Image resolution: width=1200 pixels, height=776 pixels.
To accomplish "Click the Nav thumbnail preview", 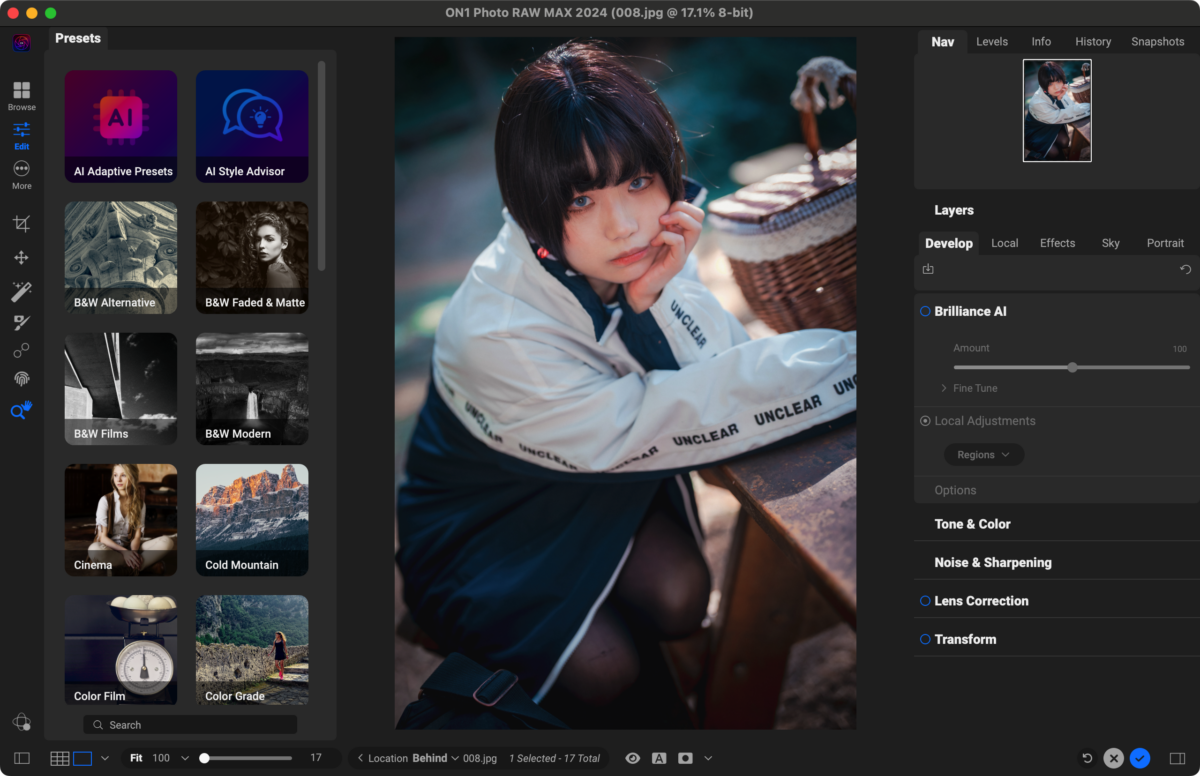I will pyautogui.click(x=1057, y=110).
